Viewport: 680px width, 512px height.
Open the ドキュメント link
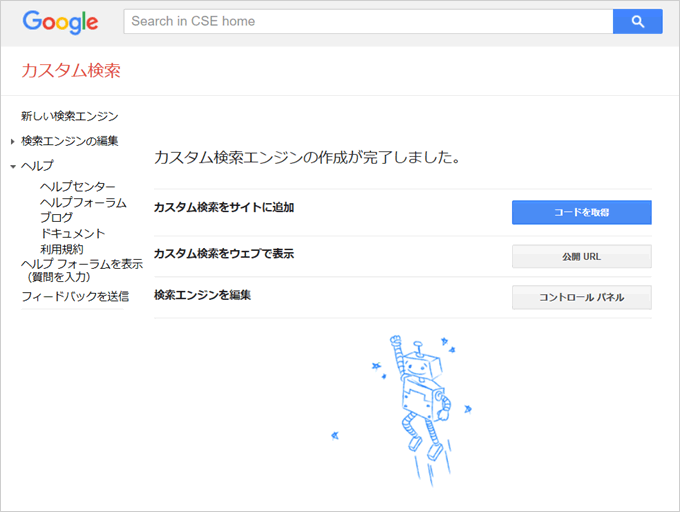[x=72, y=233]
